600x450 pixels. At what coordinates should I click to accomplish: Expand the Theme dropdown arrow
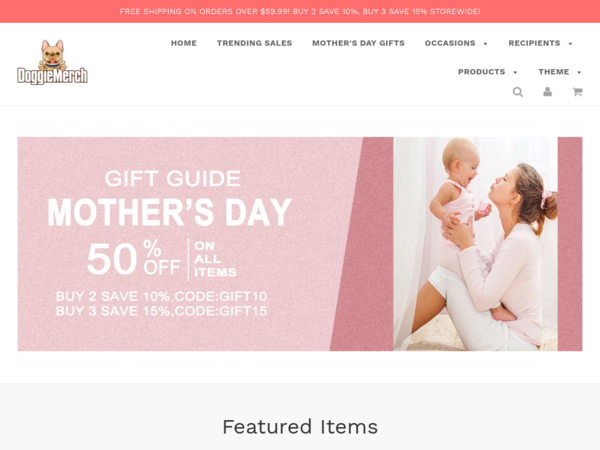click(x=579, y=72)
